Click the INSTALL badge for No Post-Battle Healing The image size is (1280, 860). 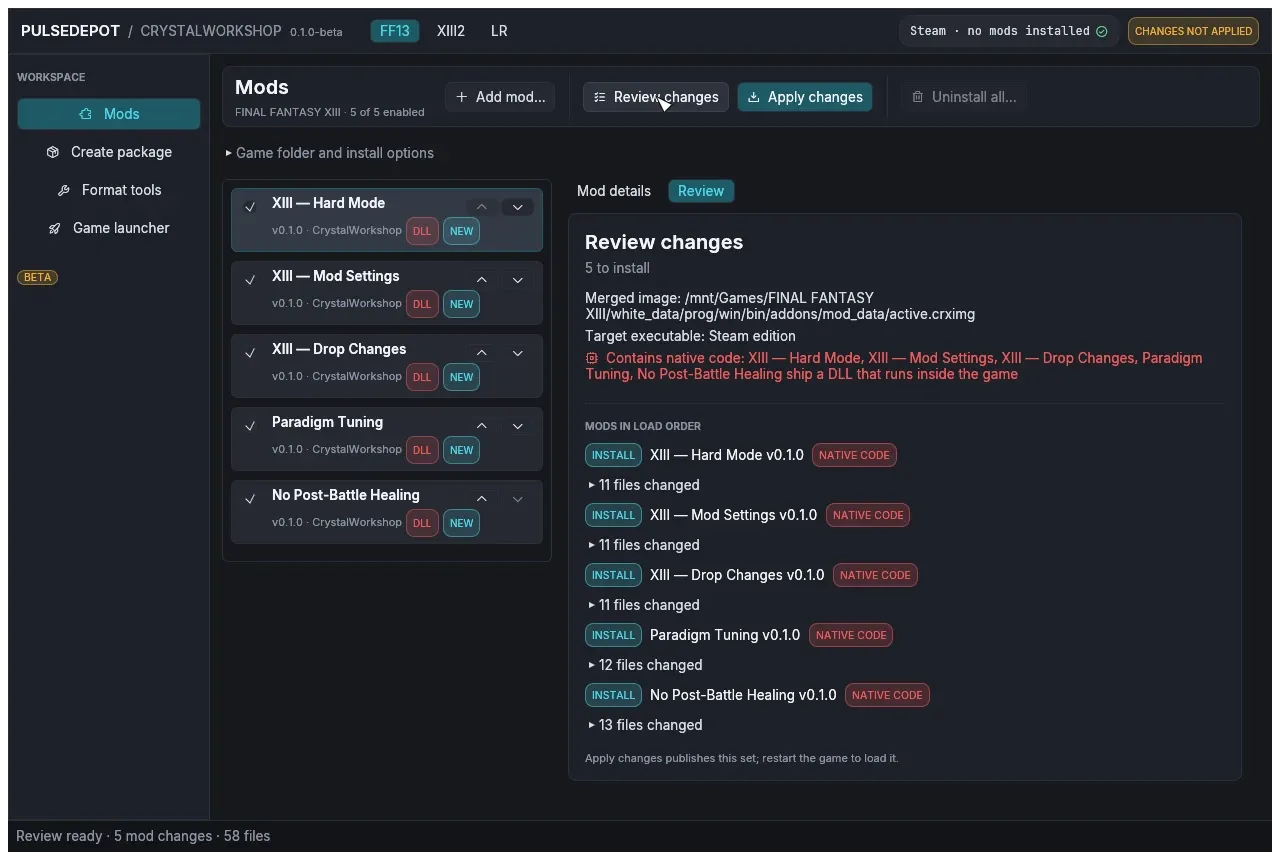(x=613, y=695)
